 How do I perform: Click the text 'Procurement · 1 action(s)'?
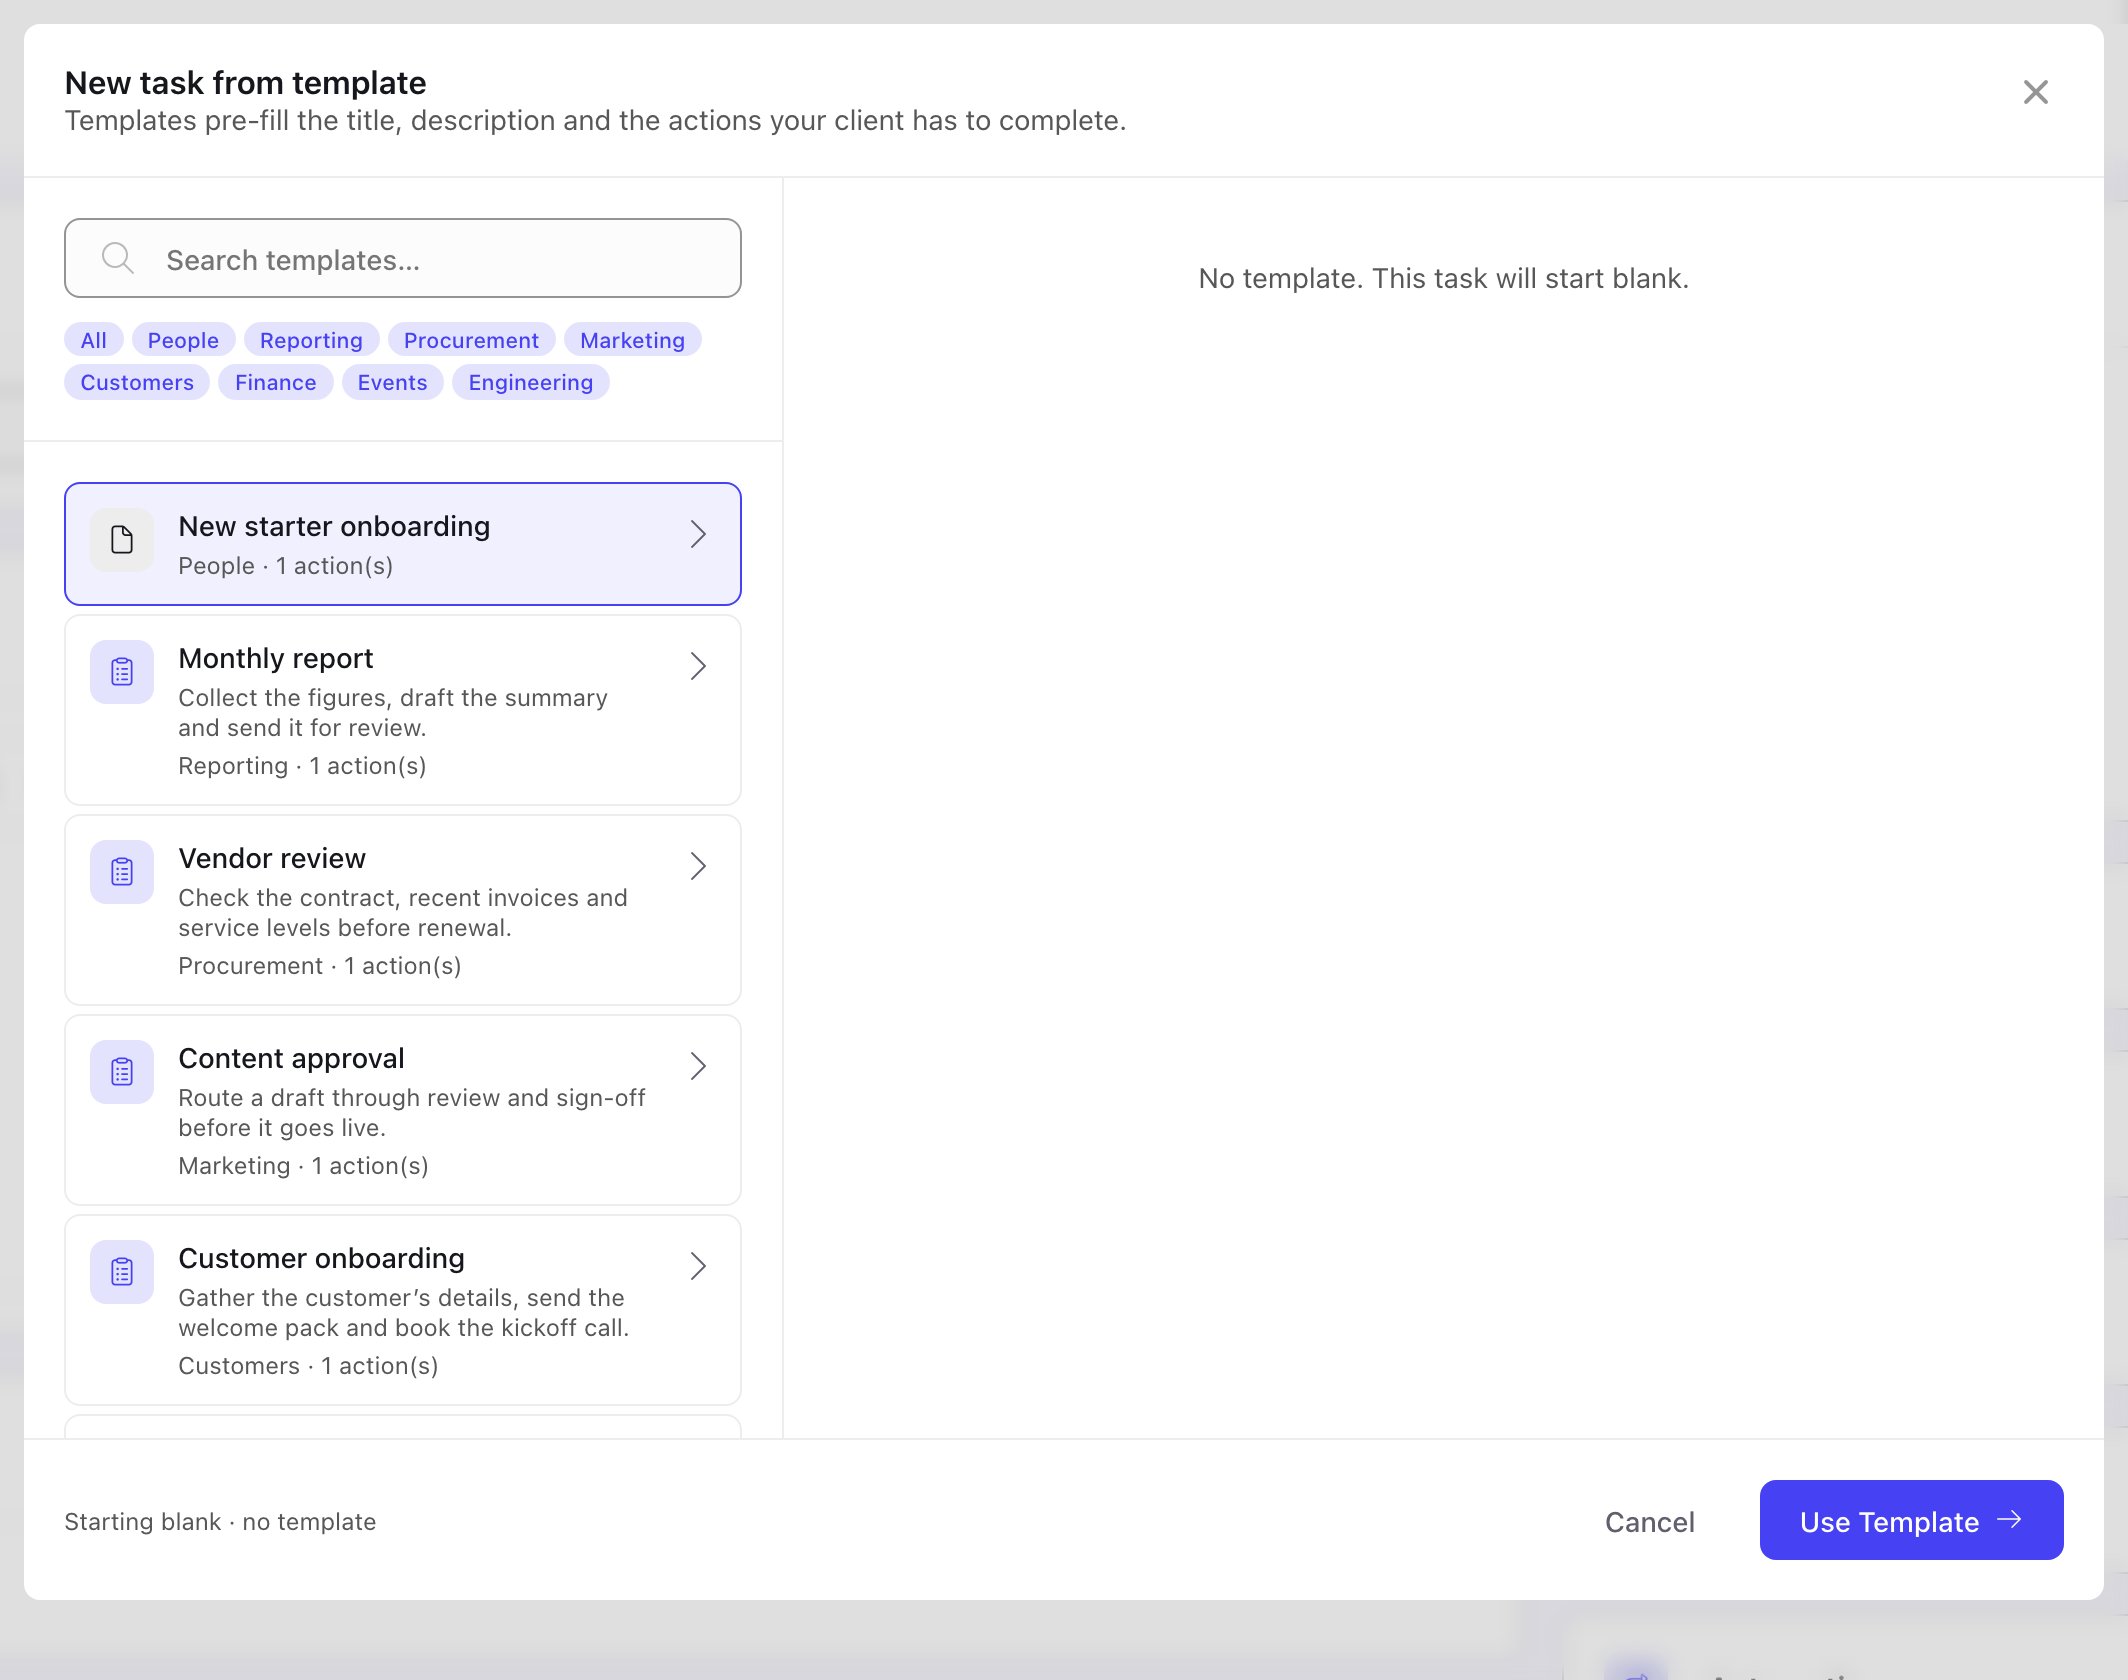320,966
